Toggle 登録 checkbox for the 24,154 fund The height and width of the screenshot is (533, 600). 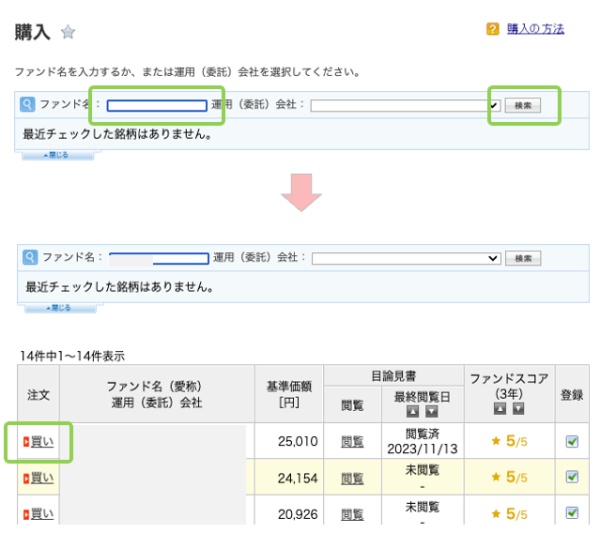tap(572, 477)
